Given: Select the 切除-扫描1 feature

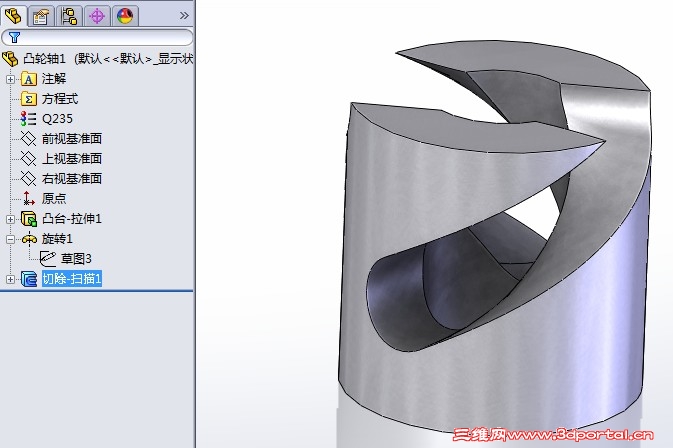Looking at the screenshot, I should (x=72, y=279).
